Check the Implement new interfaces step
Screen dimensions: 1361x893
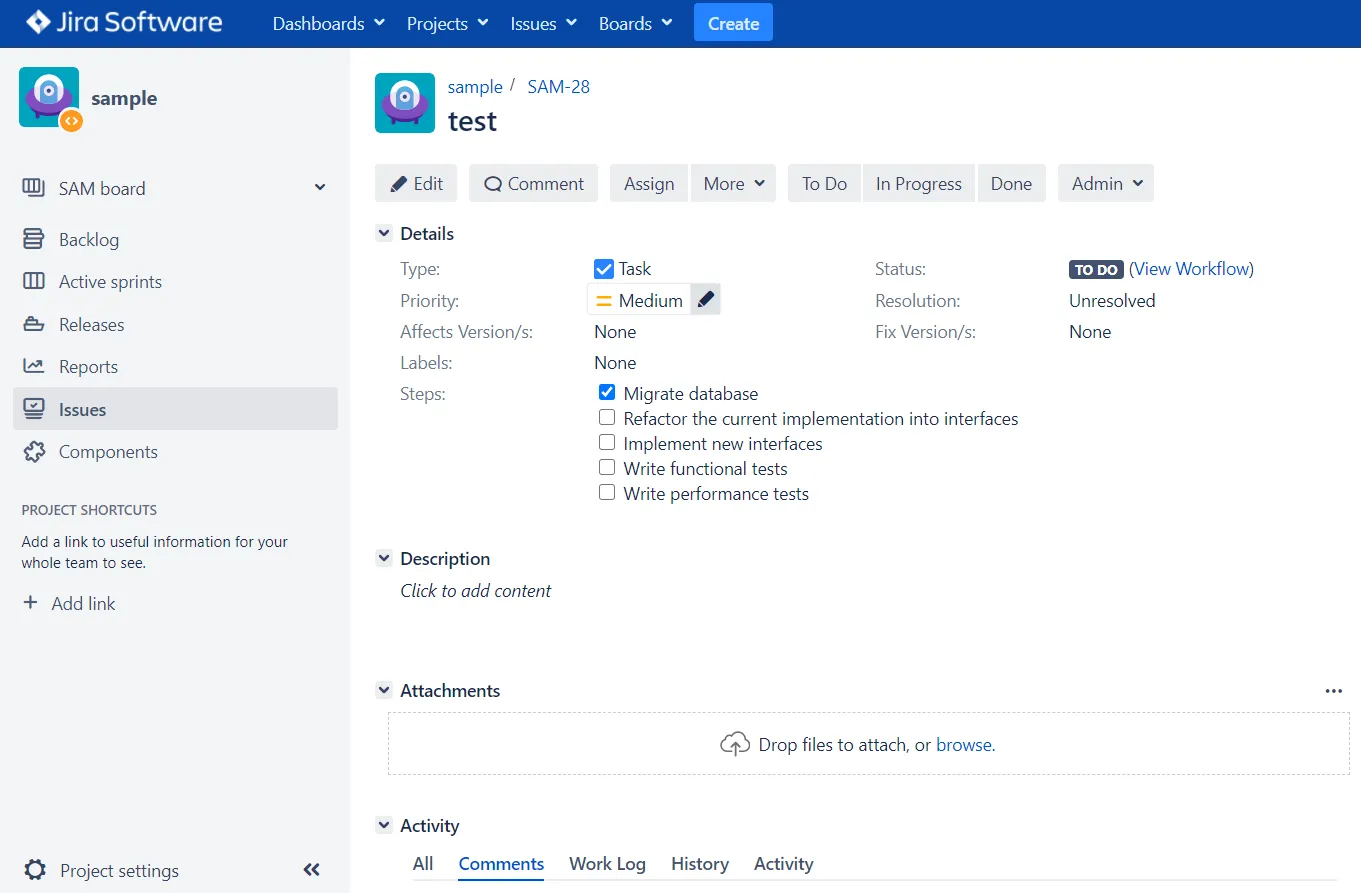click(x=607, y=442)
